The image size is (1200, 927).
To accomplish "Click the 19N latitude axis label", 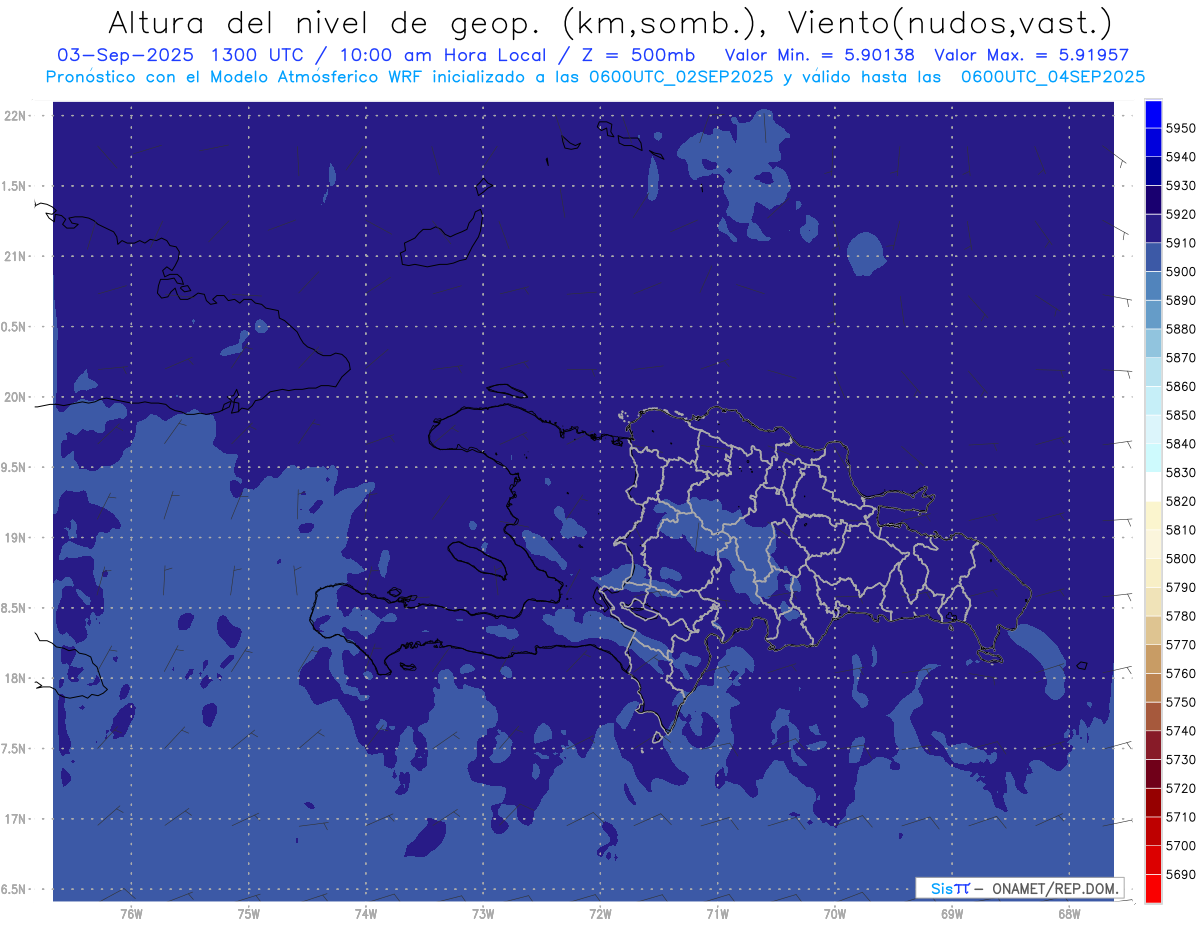I will pyautogui.click(x=15, y=538).
